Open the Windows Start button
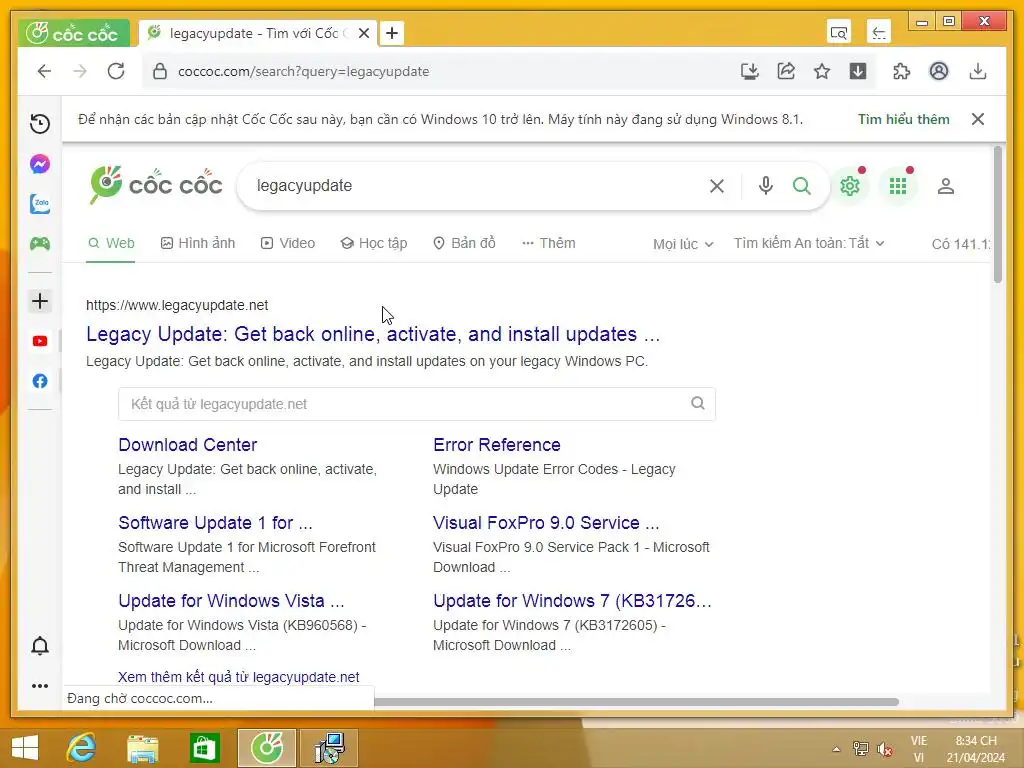The width and height of the screenshot is (1024, 768). [x=25, y=748]
